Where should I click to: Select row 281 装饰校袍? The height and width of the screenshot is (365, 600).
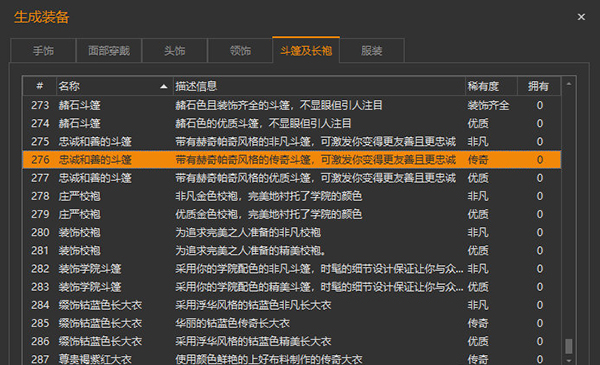point(292,251)
